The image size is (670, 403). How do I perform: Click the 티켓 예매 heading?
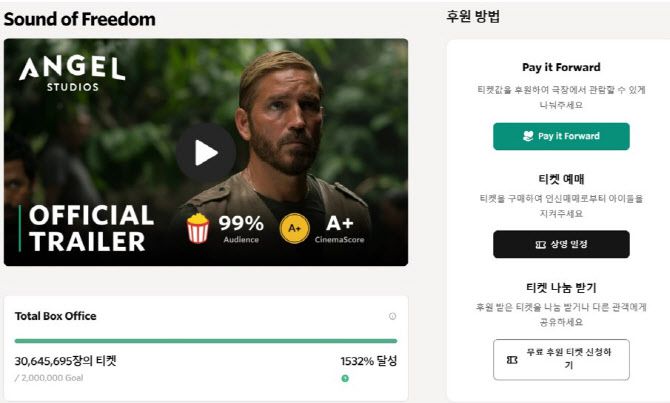pos(561,179)
